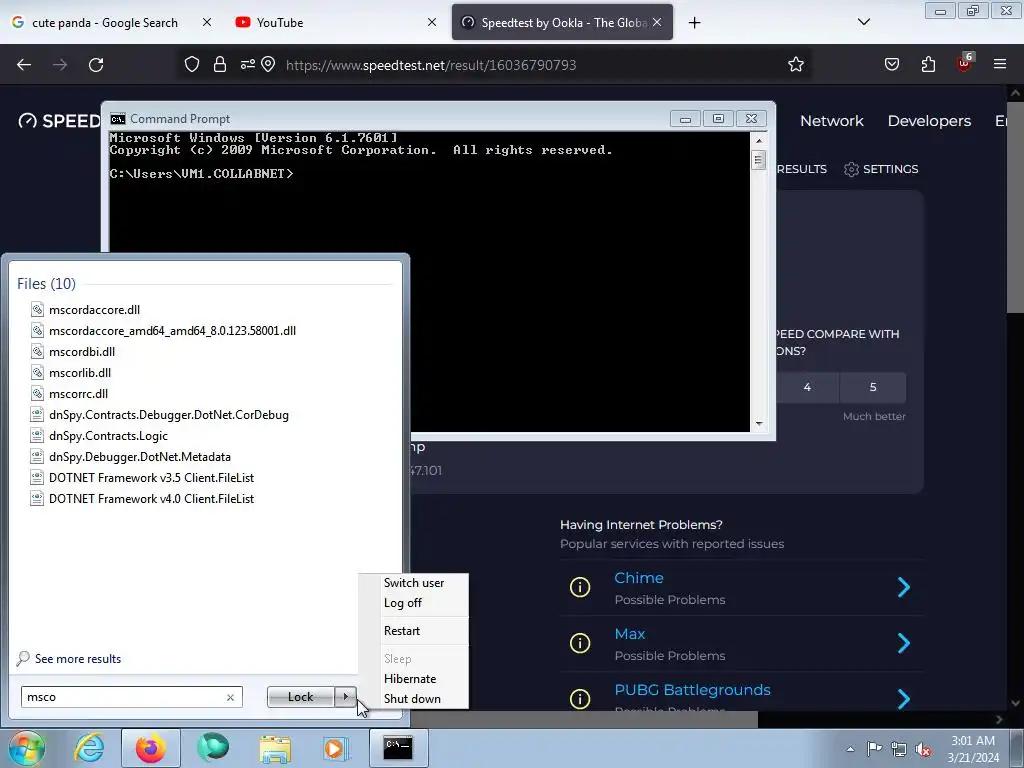Open Windows Media Player taskbar icon
This screenshot has width=1024, height=768.
coord(336,748)
